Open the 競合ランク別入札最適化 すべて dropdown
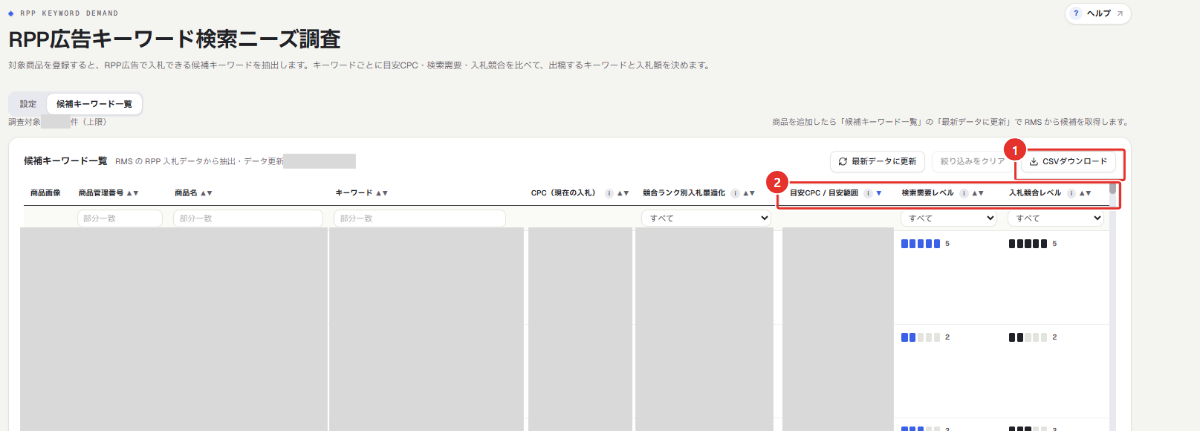 point(705,218)
